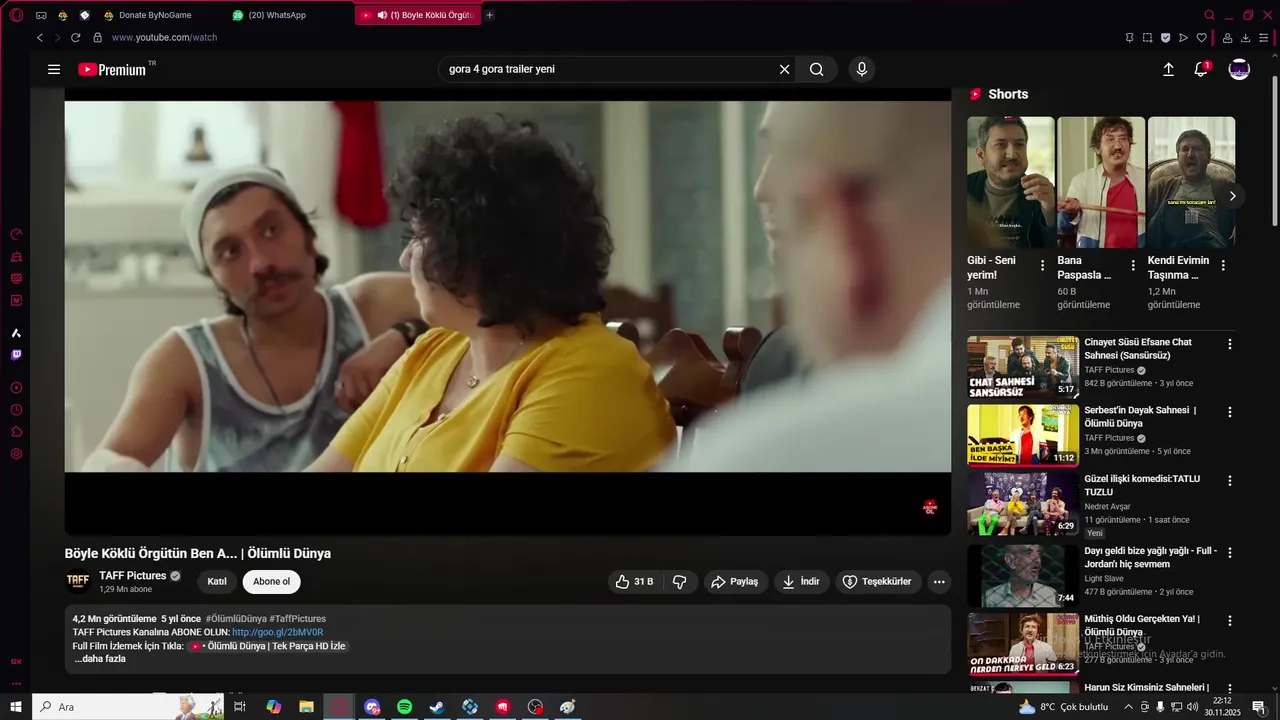Open the notifications bell
This screenshot has height=720, width=1280.
(x=1201, y=69)
